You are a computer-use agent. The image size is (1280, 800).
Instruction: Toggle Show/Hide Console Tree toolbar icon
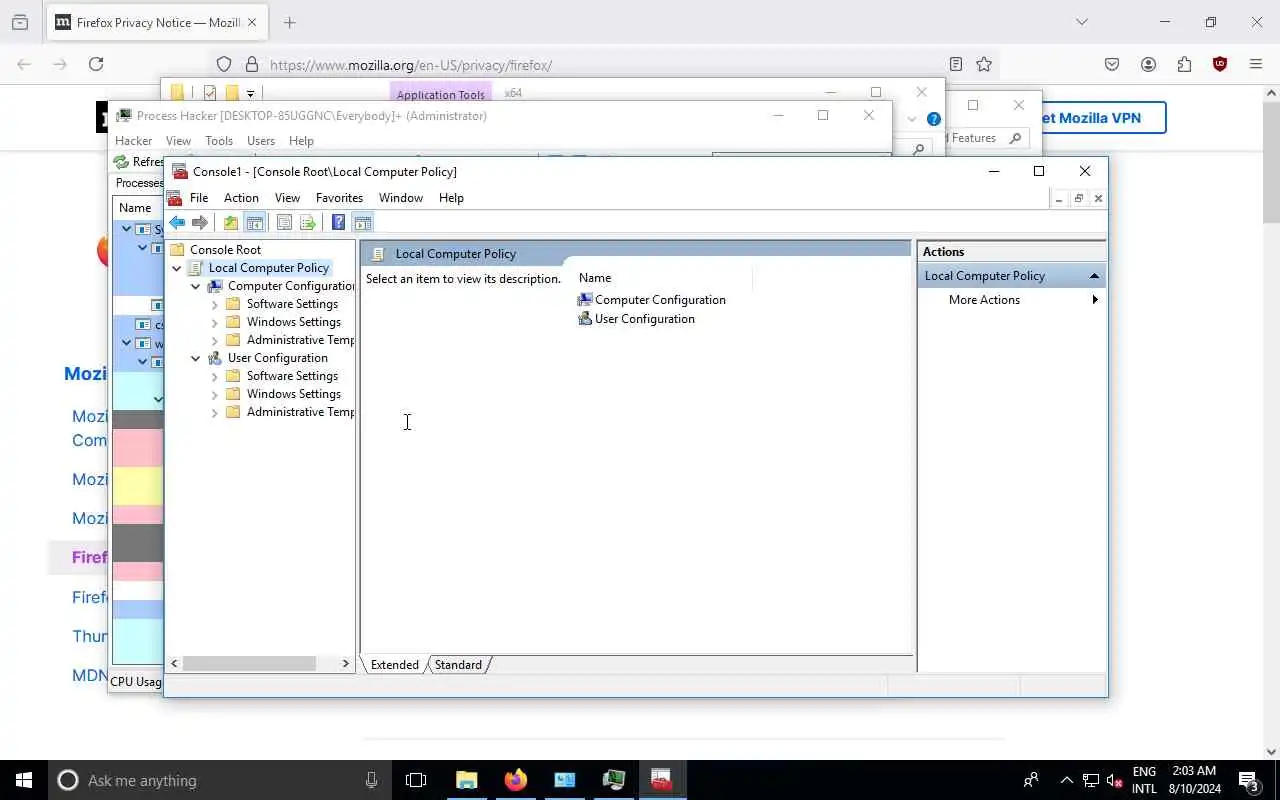tap(255, 223)
